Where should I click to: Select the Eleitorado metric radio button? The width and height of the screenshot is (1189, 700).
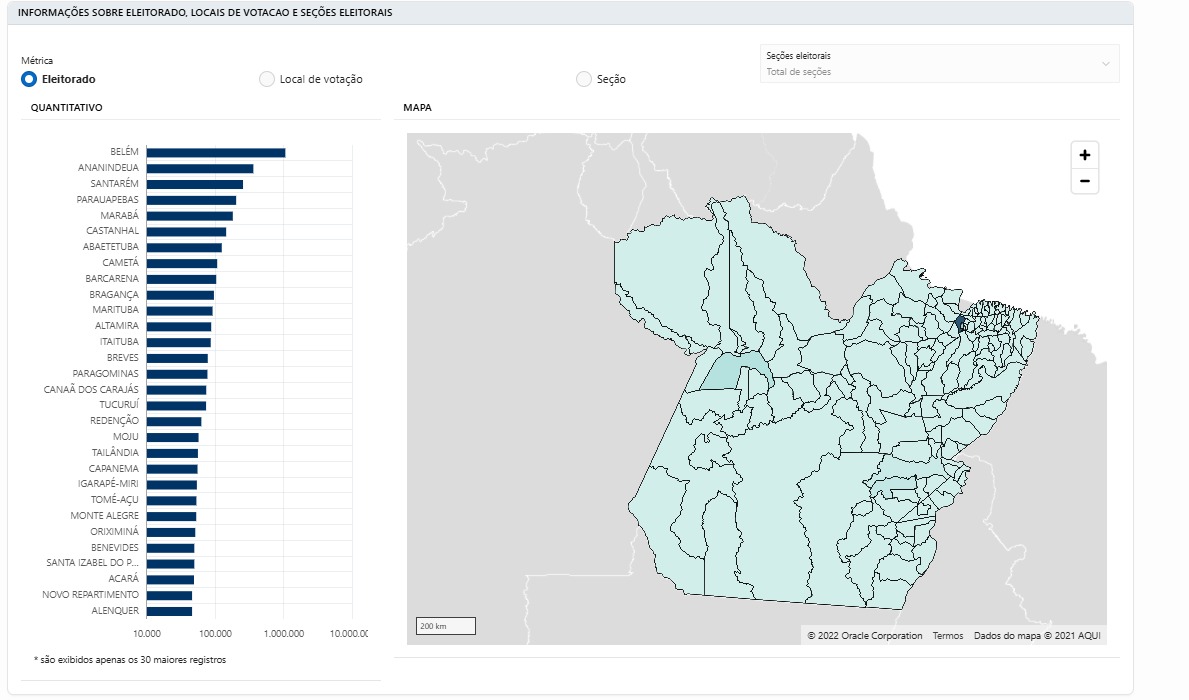[x=29, y=79]
